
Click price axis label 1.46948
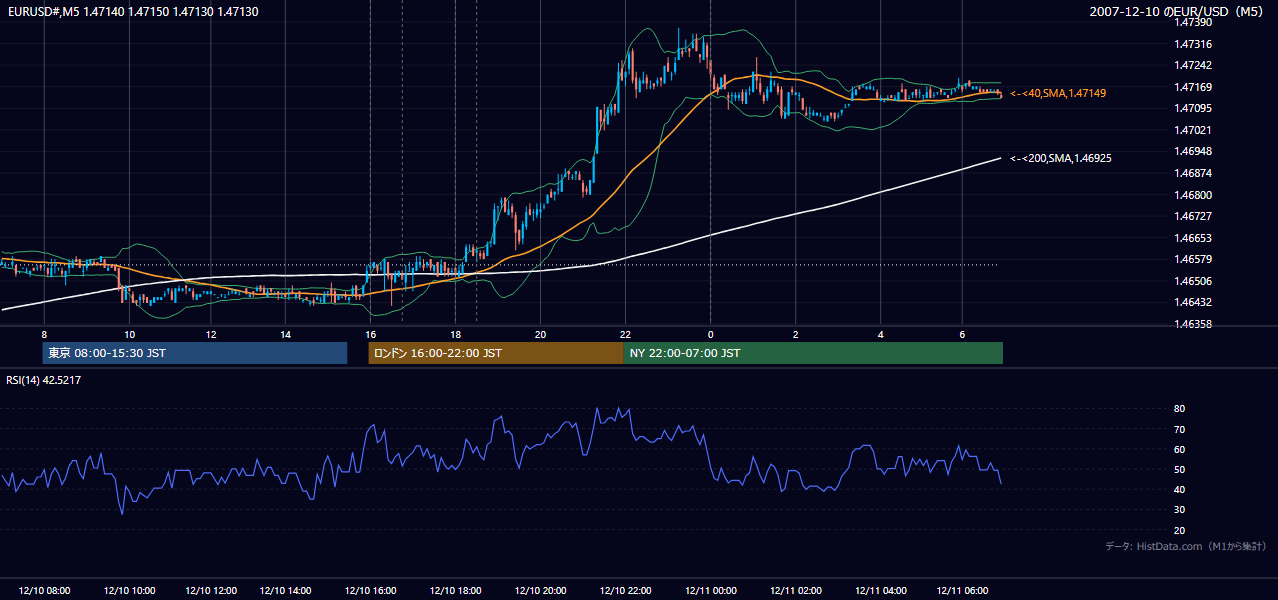1193,151
